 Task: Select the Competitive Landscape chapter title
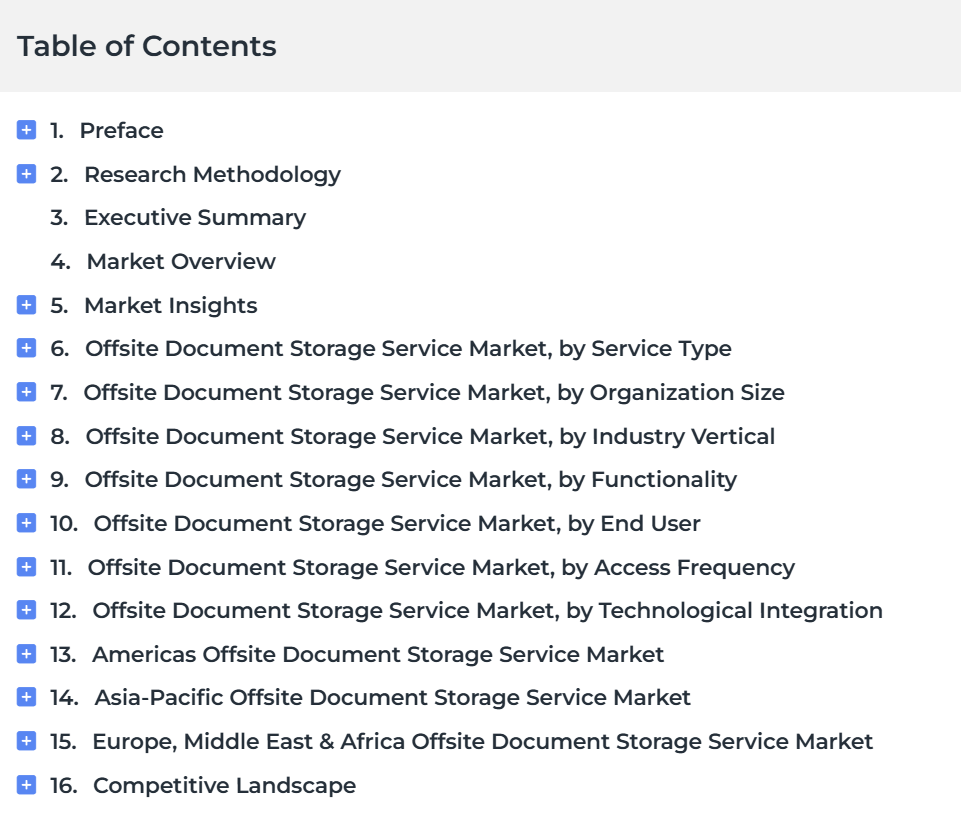[224, 786]
